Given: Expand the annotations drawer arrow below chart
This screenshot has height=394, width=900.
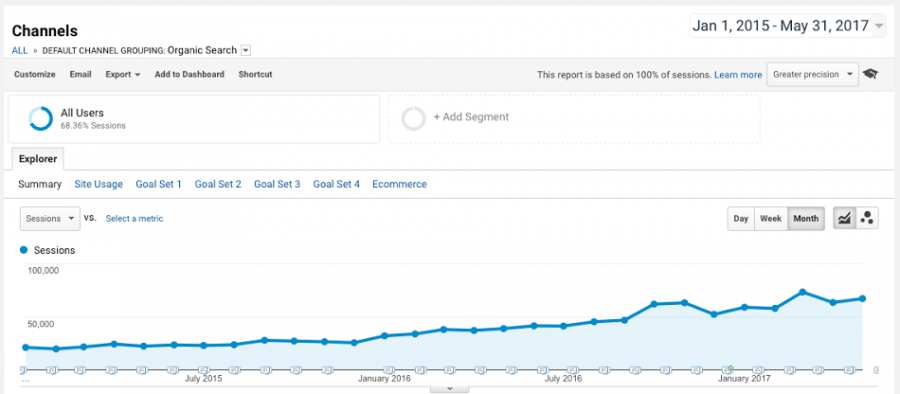Looking at the screenshot, I should click(x=449, y=389).
